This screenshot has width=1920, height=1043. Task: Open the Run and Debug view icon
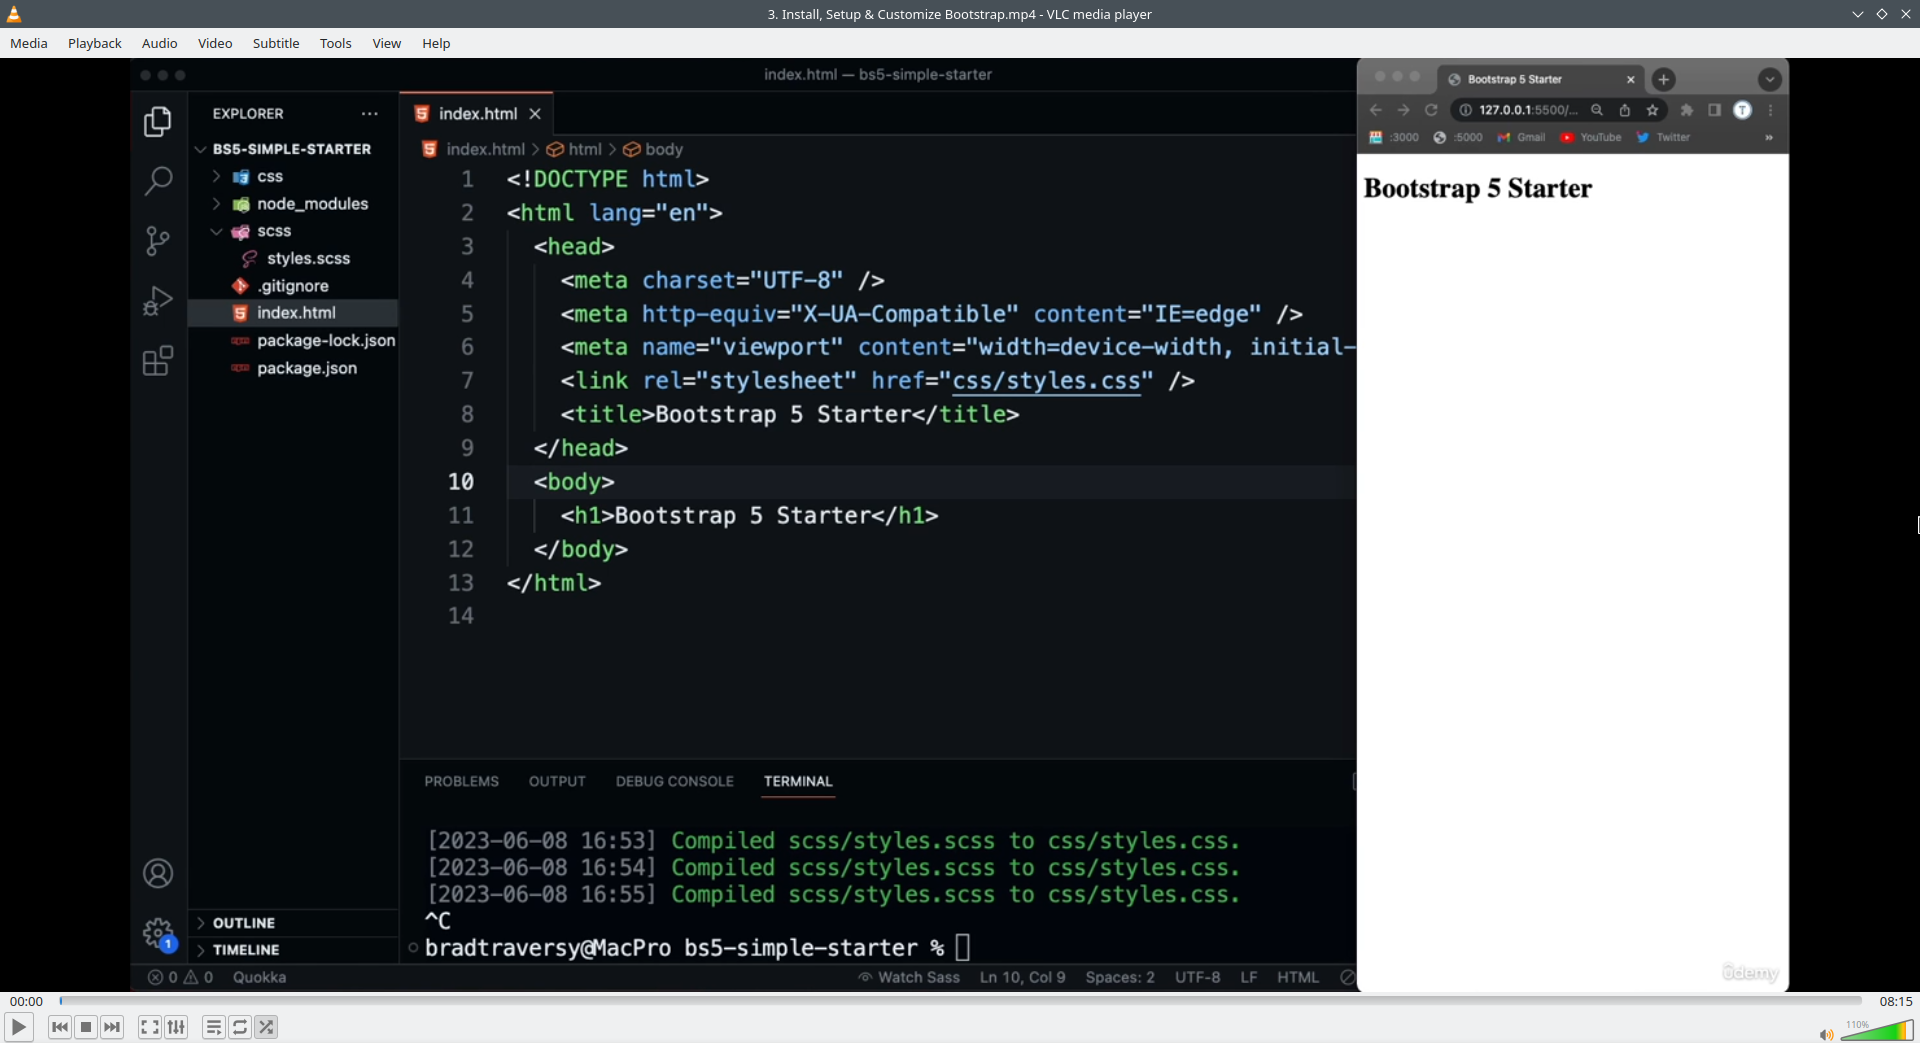point(158,300)
